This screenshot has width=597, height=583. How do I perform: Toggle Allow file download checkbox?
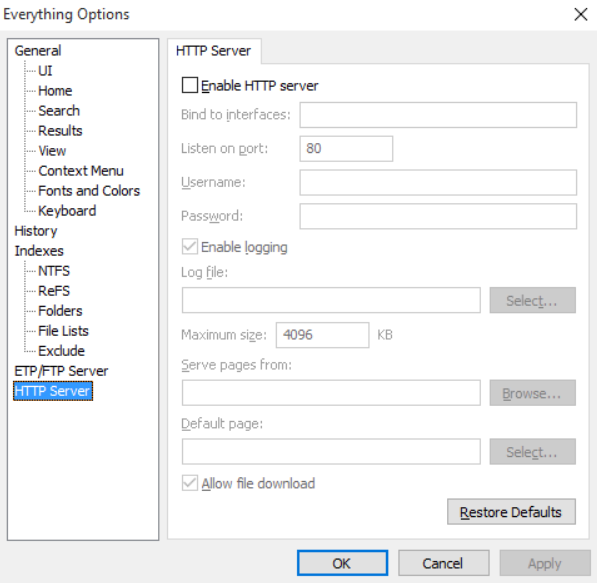tap(190, 483)
